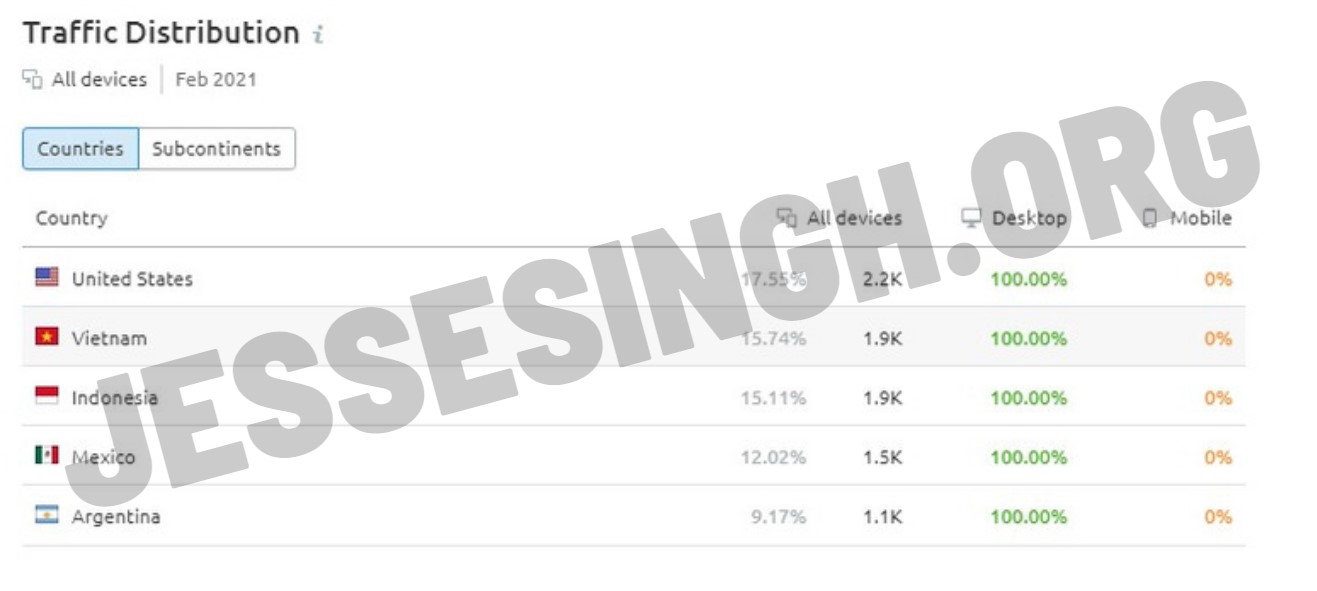
Task: Click the United States flag icon
Action: (47, 278)
